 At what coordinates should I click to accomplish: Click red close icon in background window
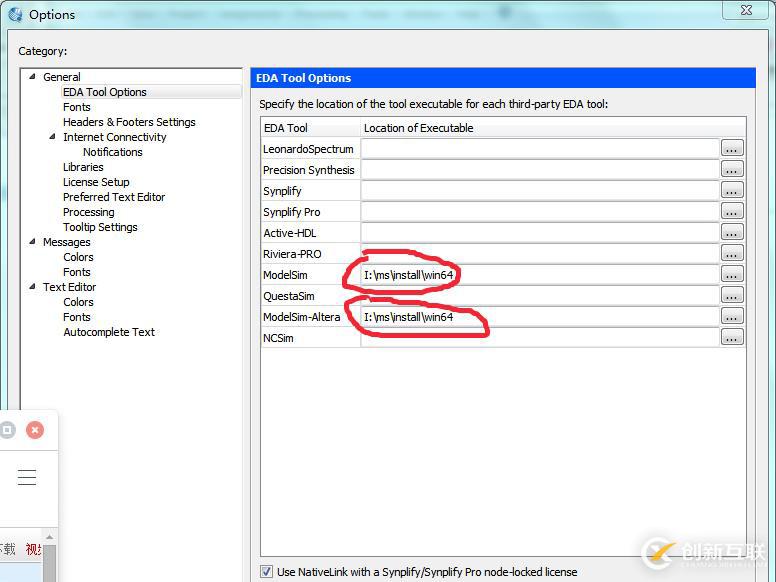point(35,430)
